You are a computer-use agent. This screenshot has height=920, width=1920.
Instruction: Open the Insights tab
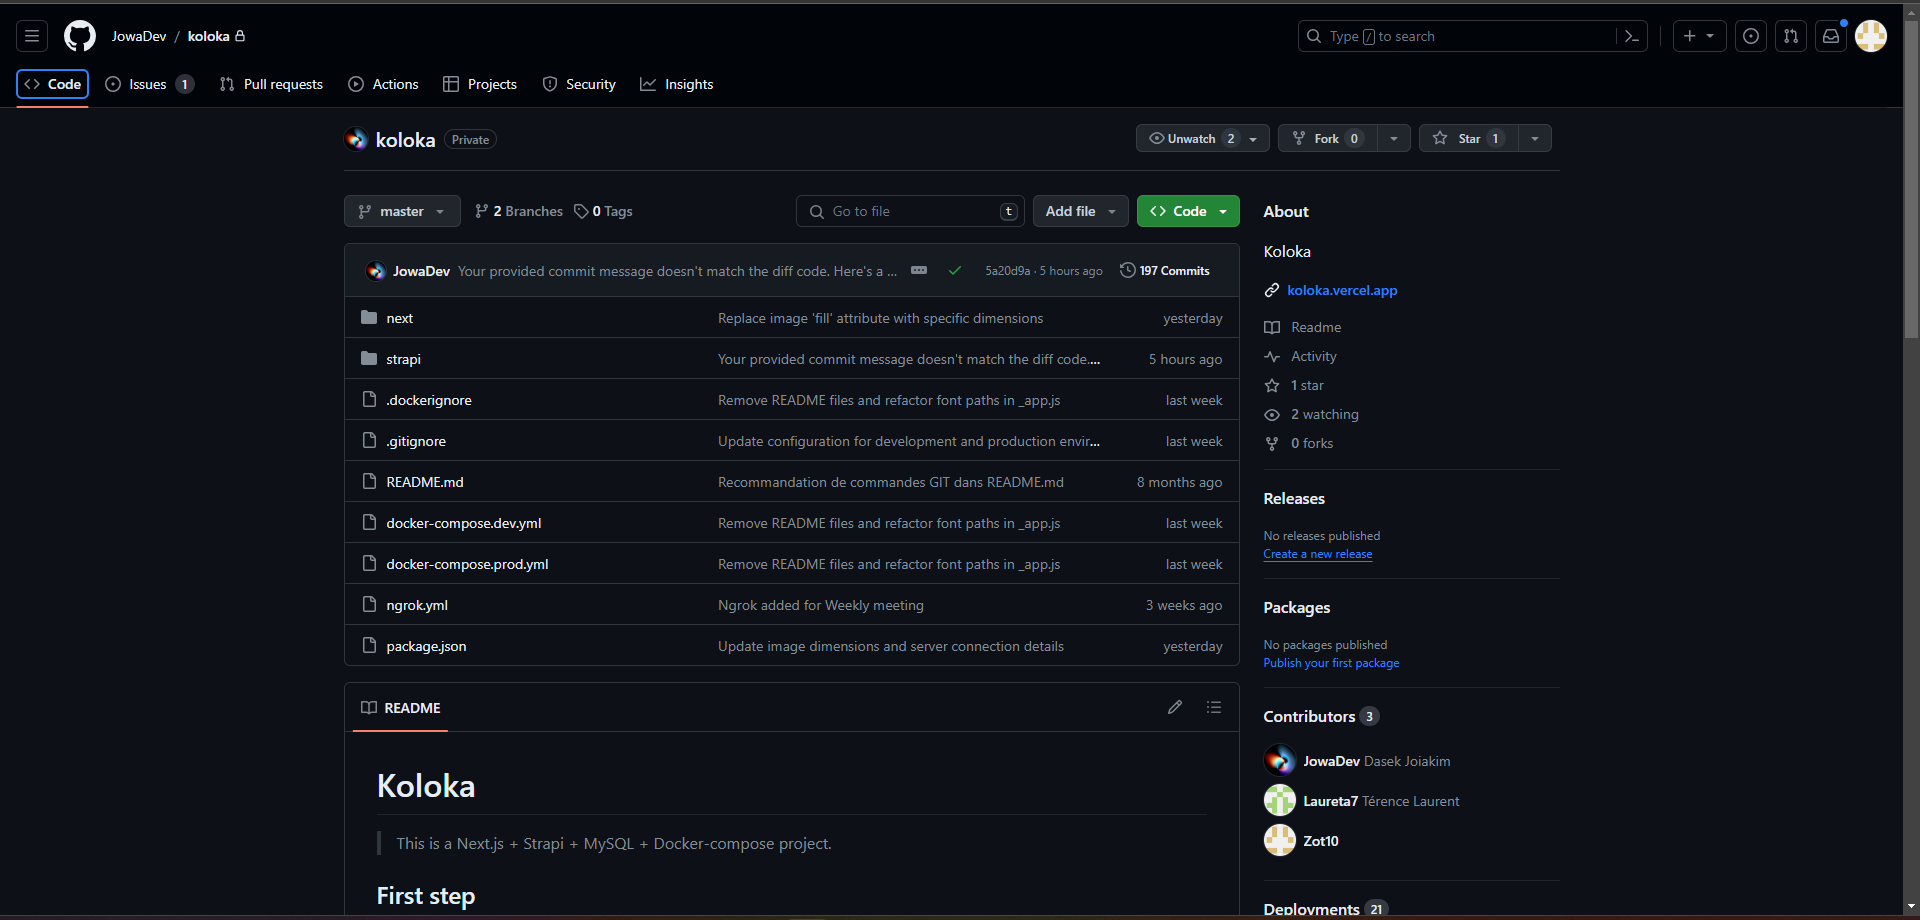(677, 84)
